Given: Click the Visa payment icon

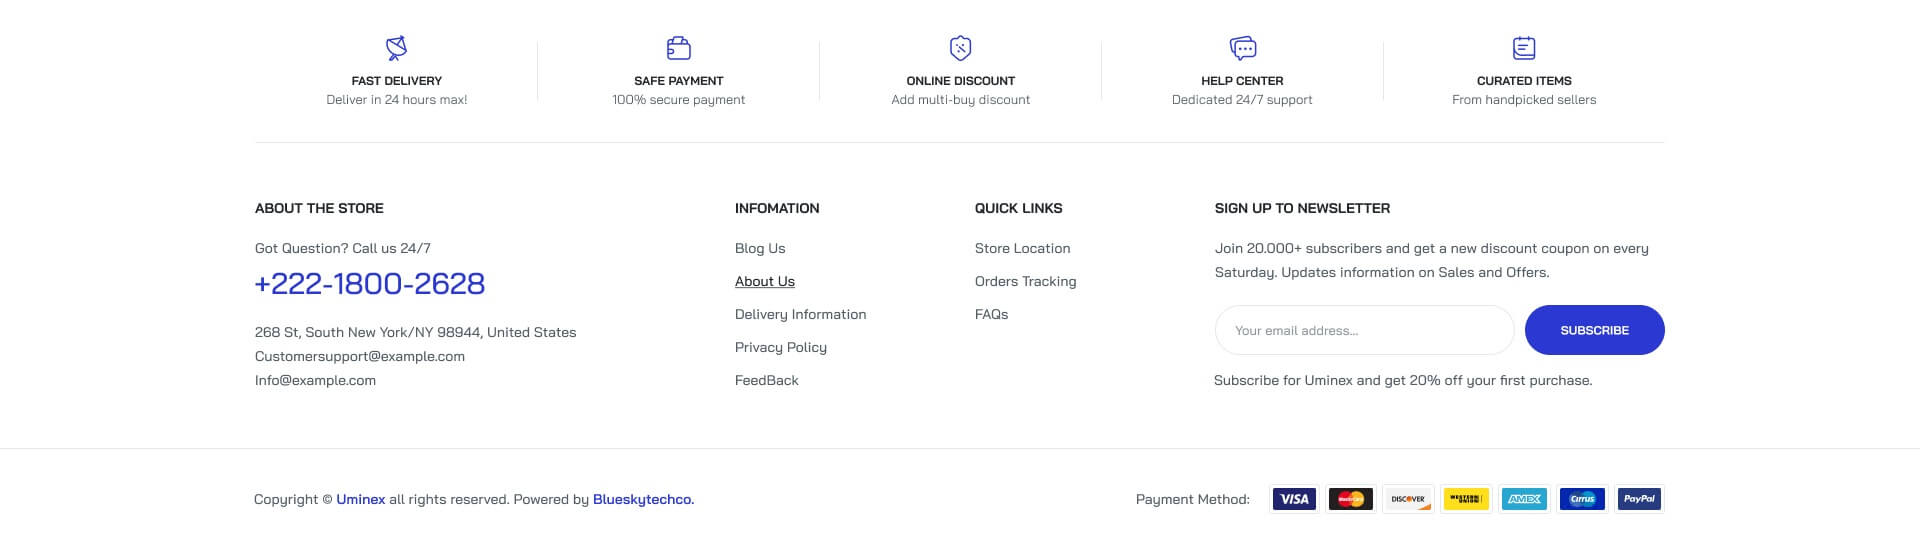Looking at the screenshot, I should coord(1294,499).
